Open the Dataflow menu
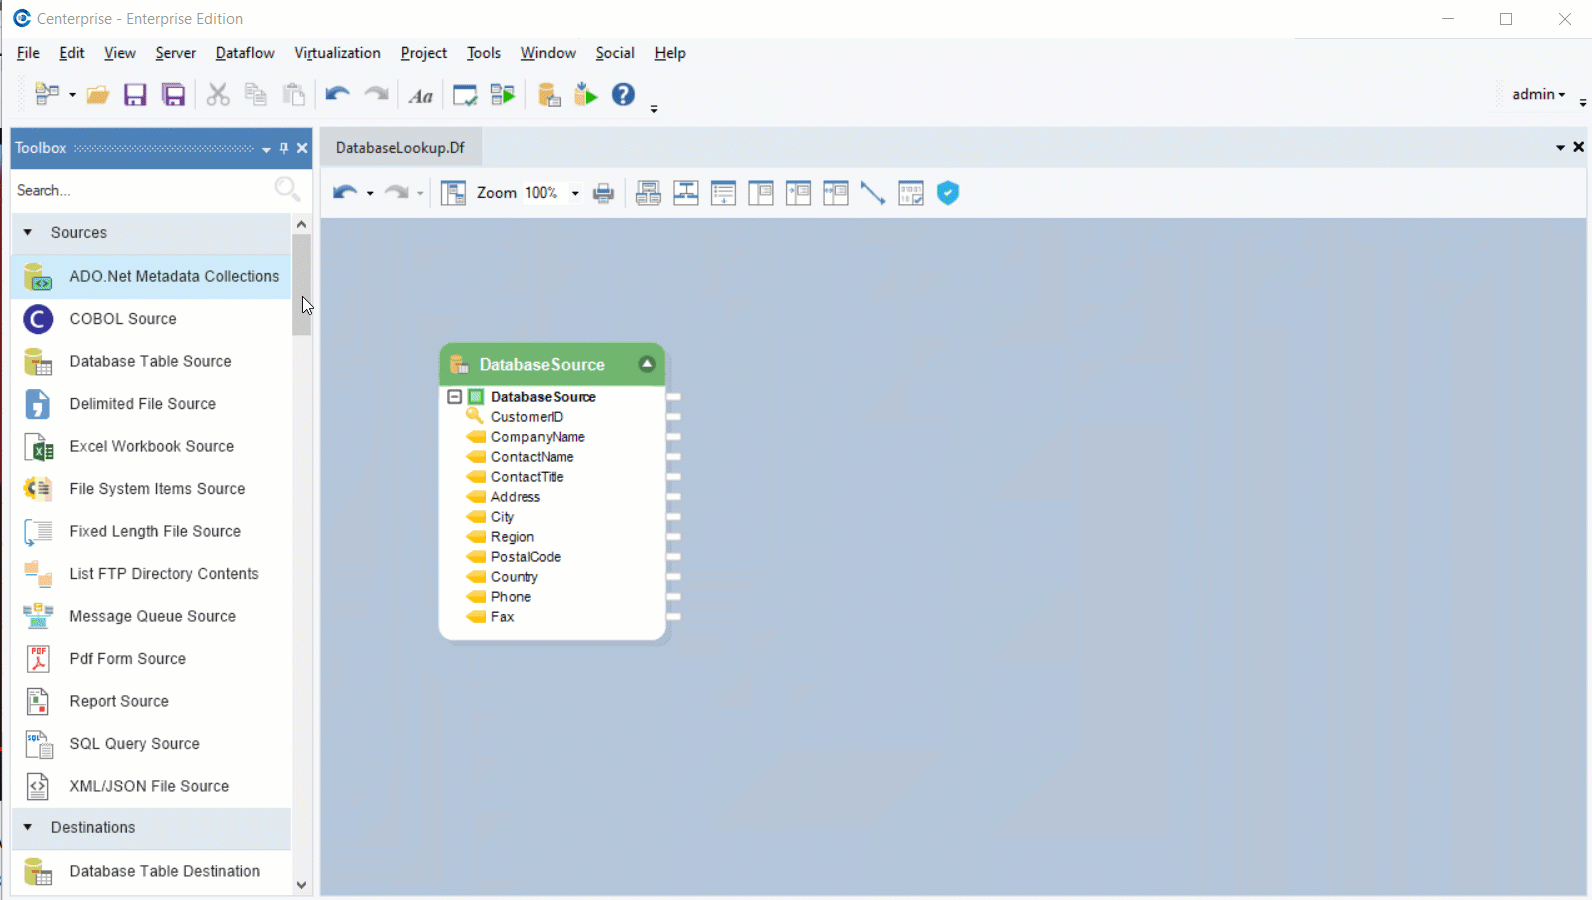1592x900 pixels. click(x=244, y=53)
